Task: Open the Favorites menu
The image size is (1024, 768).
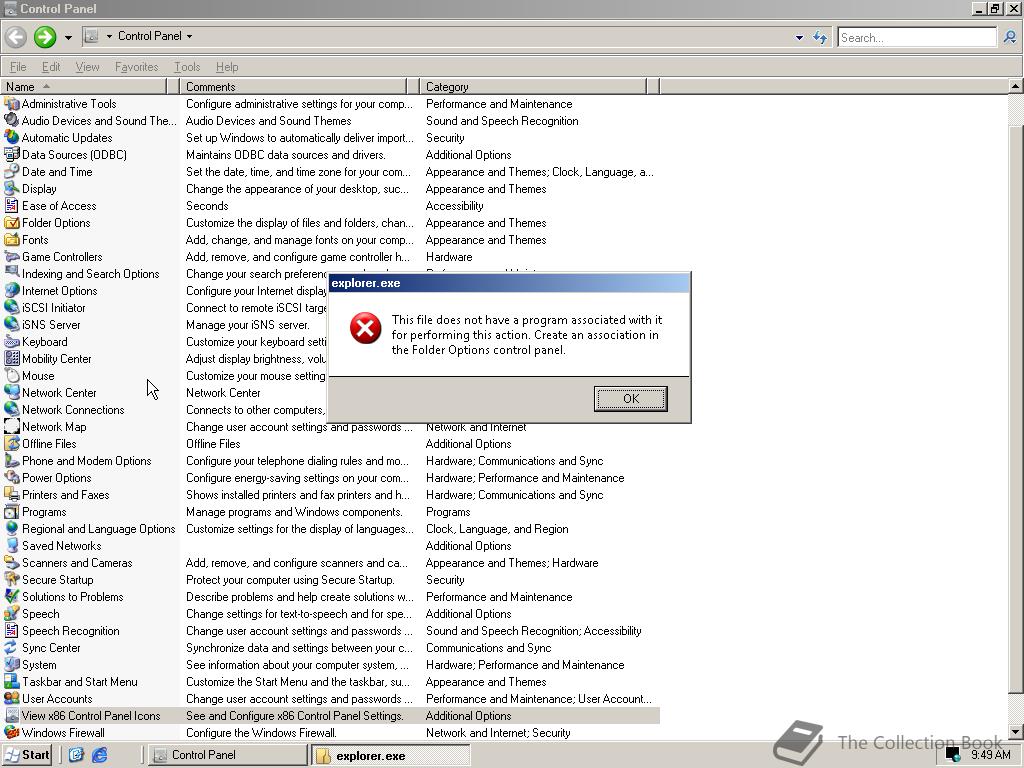Action: coord(136,67)
